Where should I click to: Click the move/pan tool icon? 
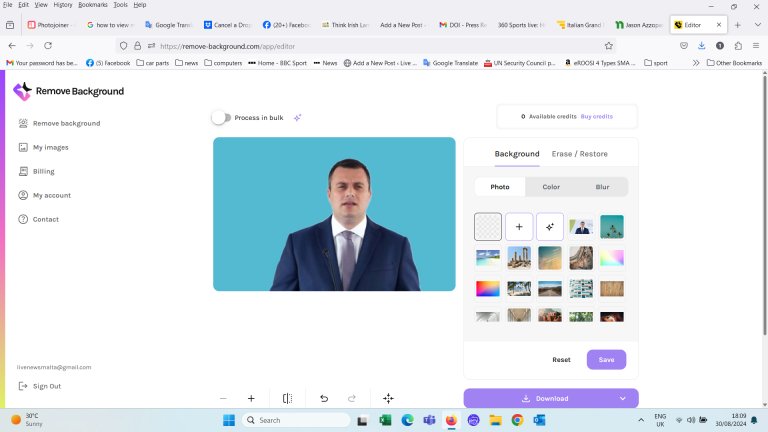(x=388, y=399)
